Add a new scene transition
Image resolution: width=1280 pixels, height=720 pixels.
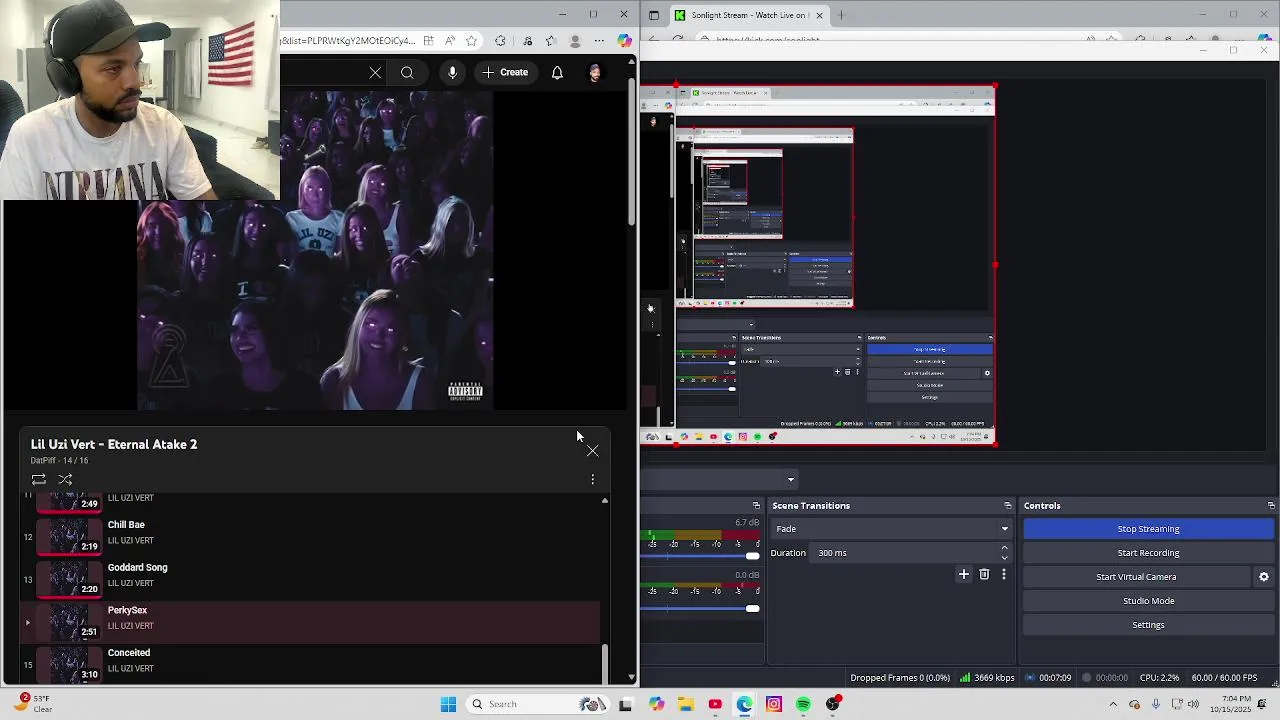point(964,575)
